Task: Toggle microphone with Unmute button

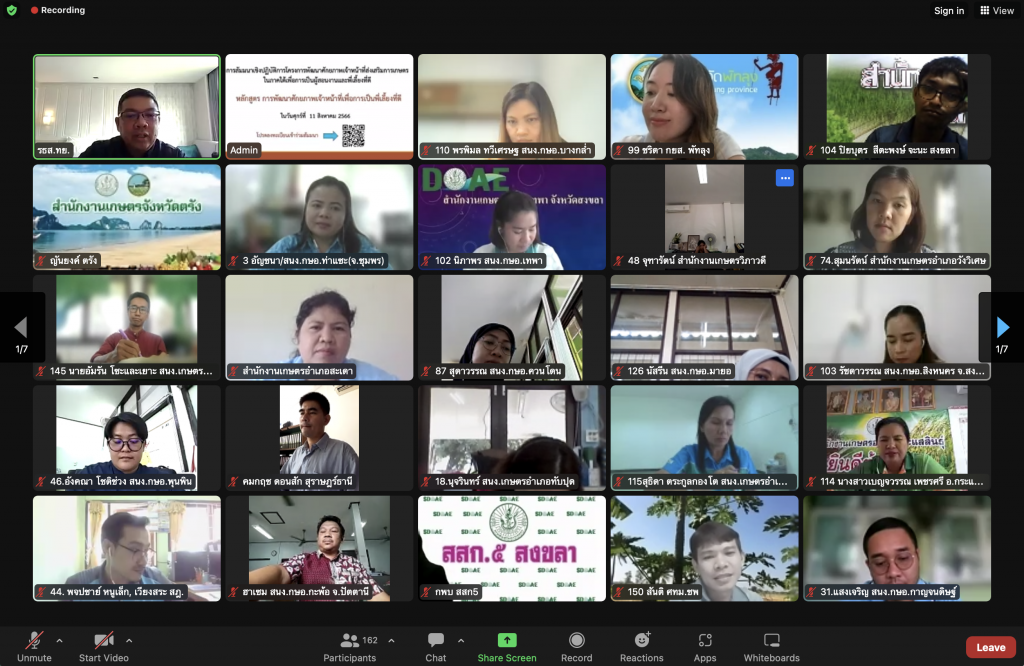Action: coord(34,641)
